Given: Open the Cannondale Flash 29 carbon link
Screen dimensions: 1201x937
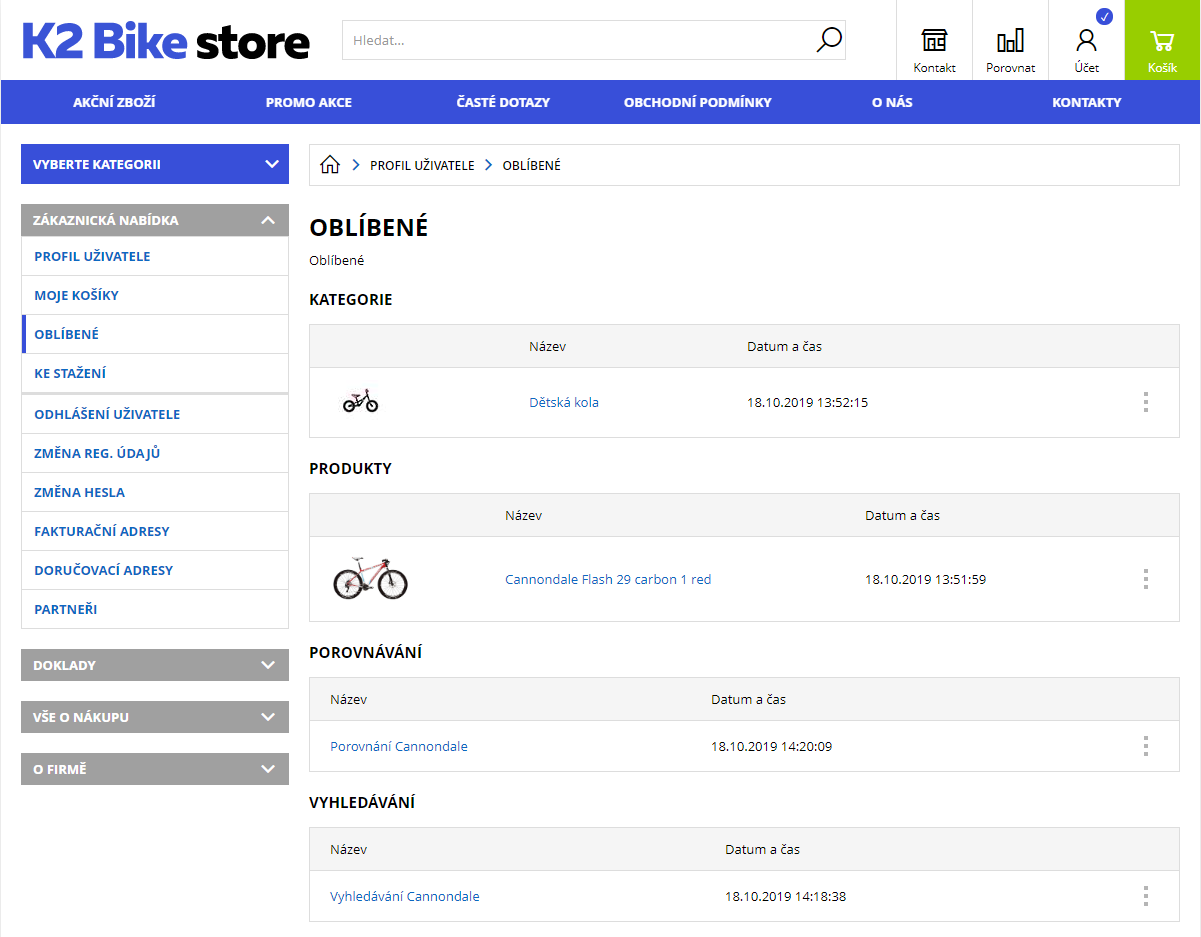Looking at the screenshot, I should [608, 579].
